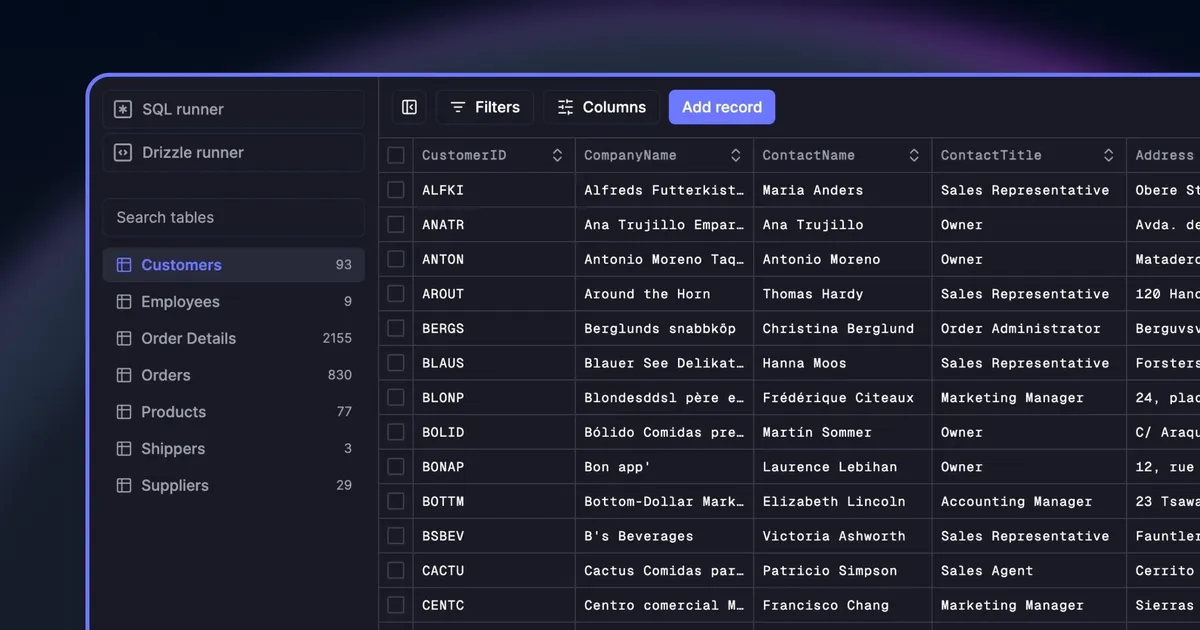The image size is (1200, 630).
Task: Focus the Search tables field
Action: [233, 217]
